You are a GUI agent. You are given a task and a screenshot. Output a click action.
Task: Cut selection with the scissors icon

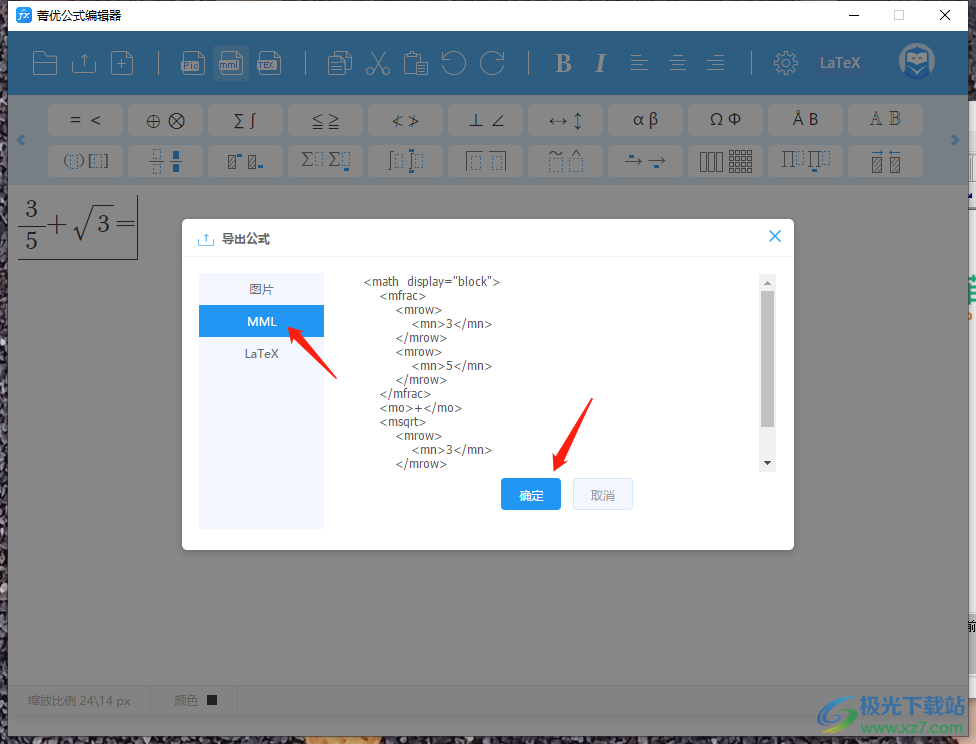[378, 63]
